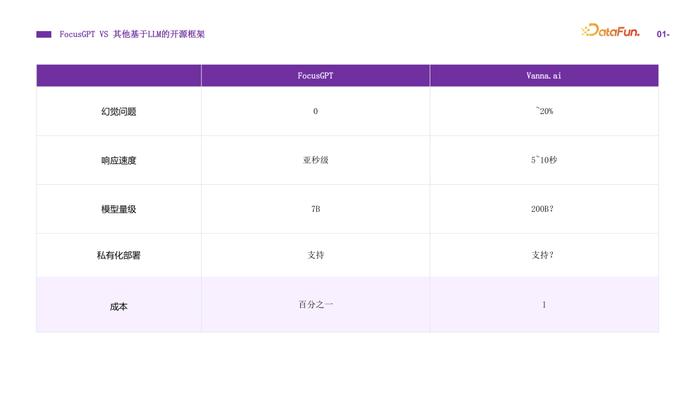The height and width of the screenshot is (394, 700).
Task: Click the 亚秒级 response speed cell
Action: coord(316,160)
